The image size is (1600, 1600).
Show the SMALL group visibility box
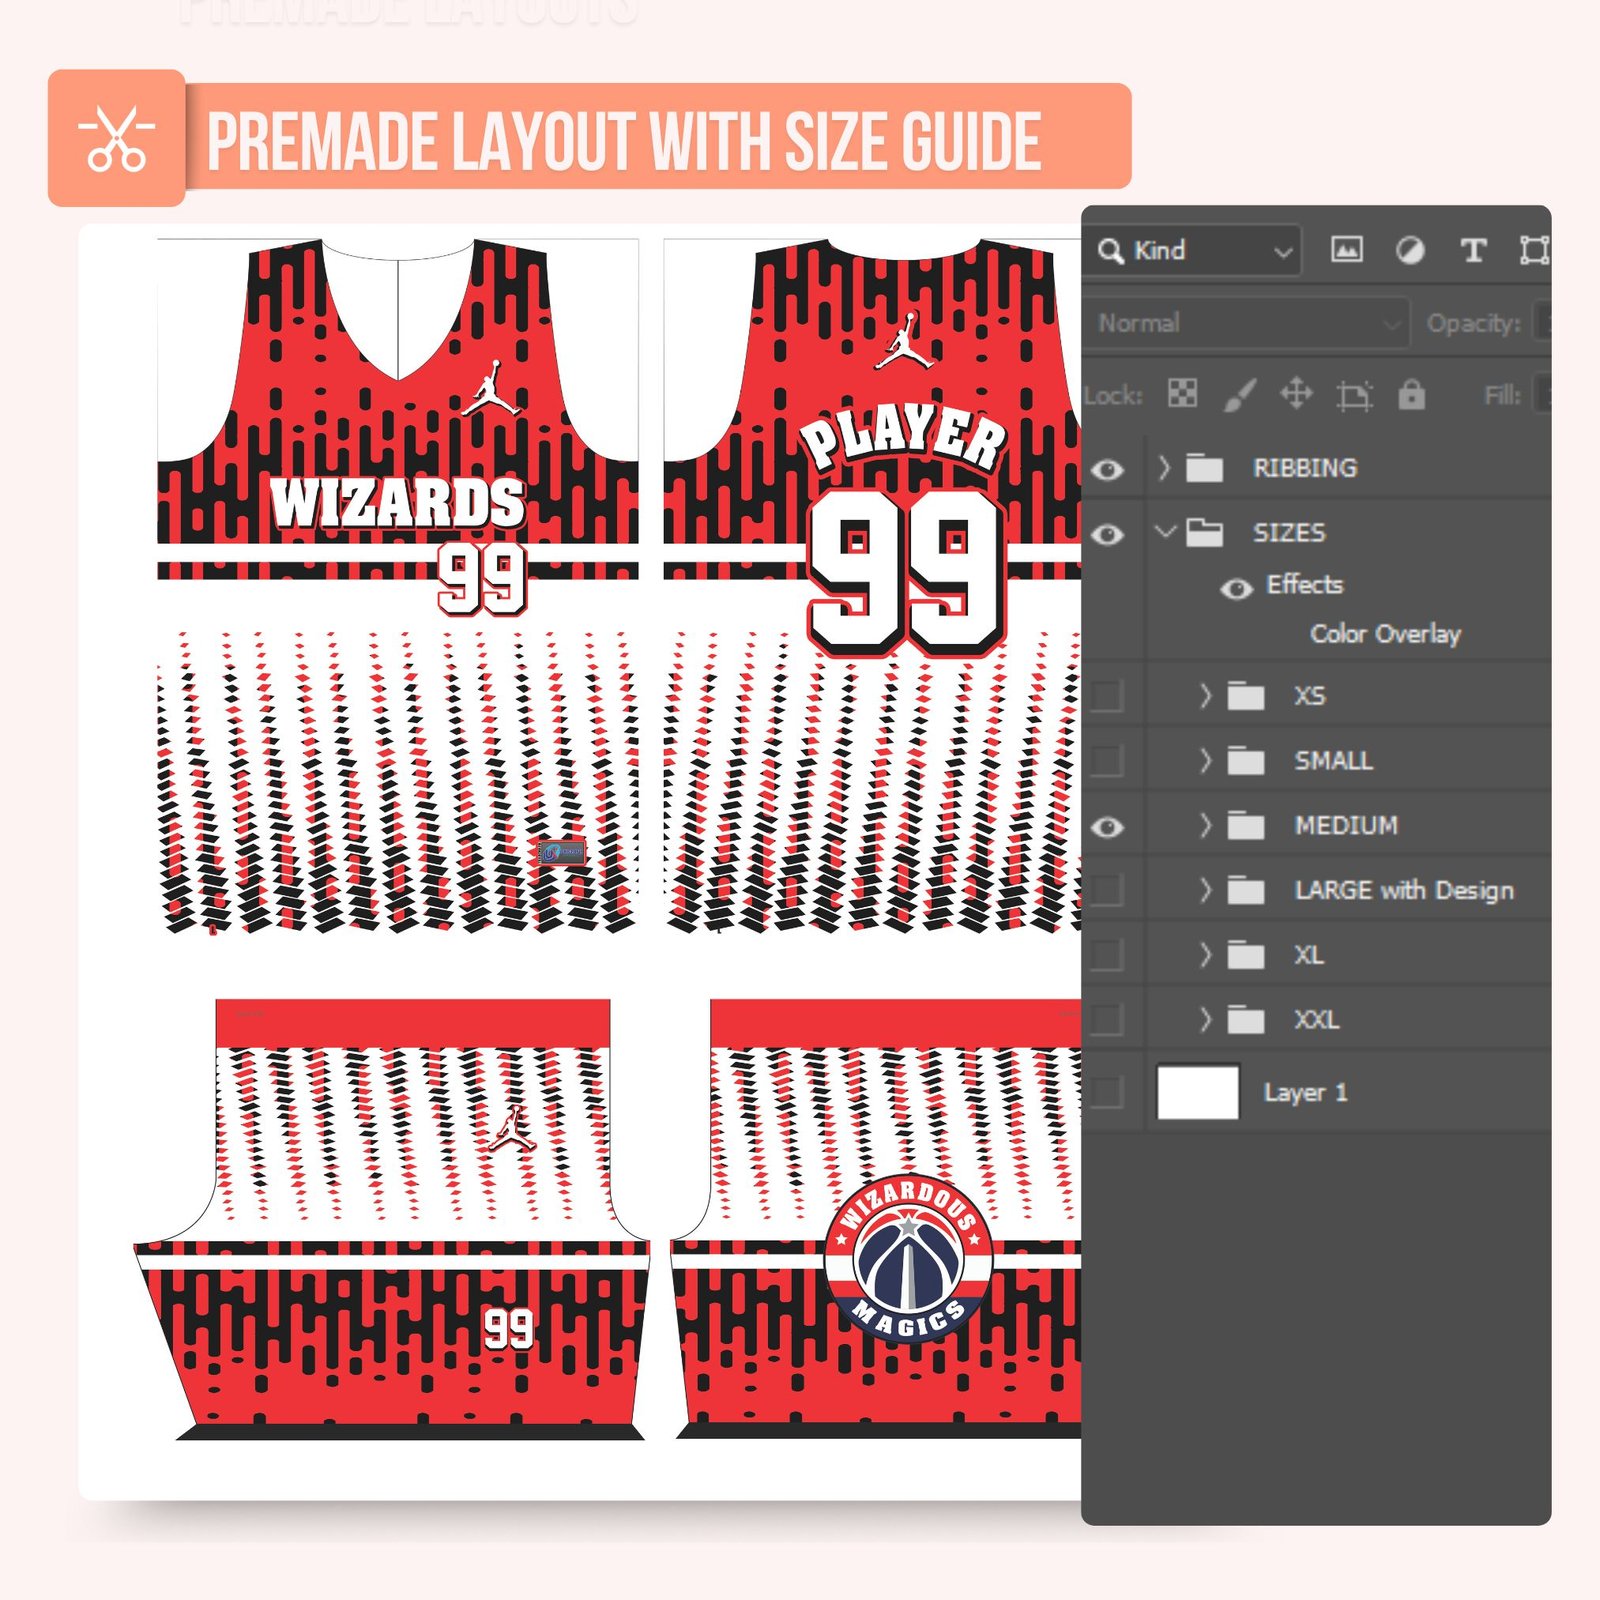coord(1107,761)
